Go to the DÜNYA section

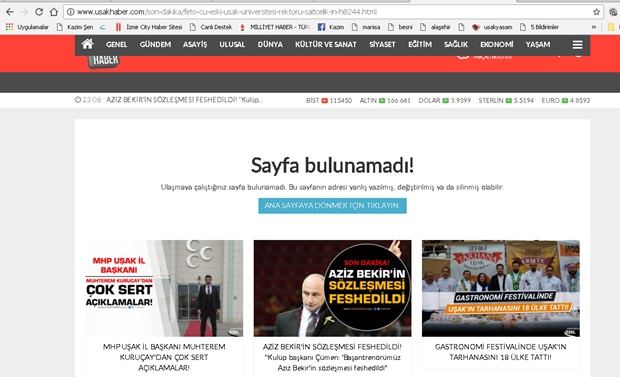point(270,45)
